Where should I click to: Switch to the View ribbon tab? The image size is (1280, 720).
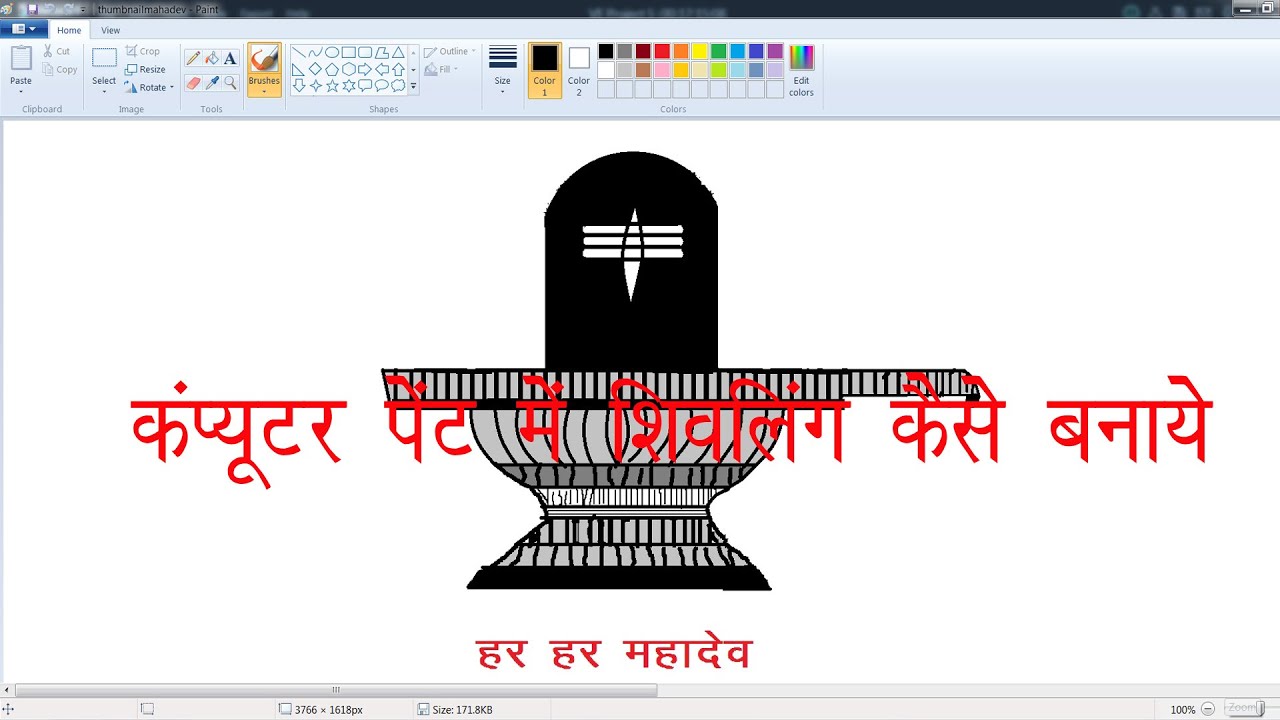click(111, 30)
